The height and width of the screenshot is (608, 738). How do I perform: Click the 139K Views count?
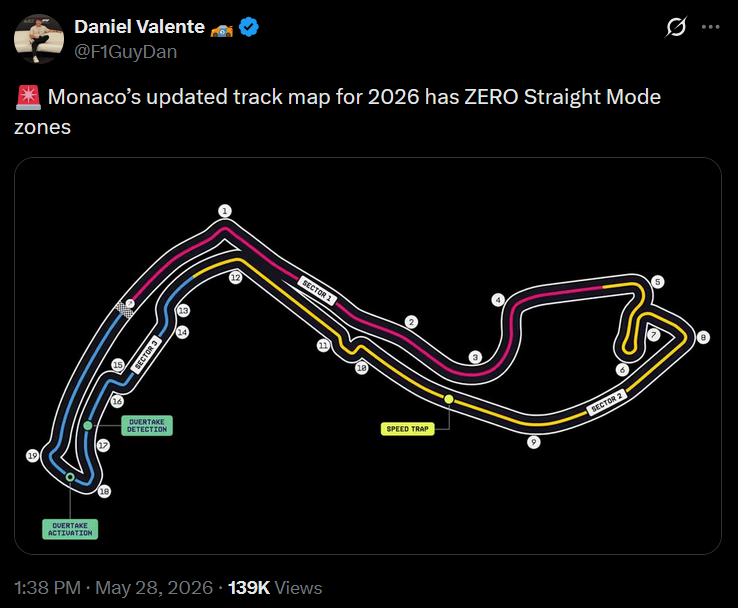tap(275, 588)
